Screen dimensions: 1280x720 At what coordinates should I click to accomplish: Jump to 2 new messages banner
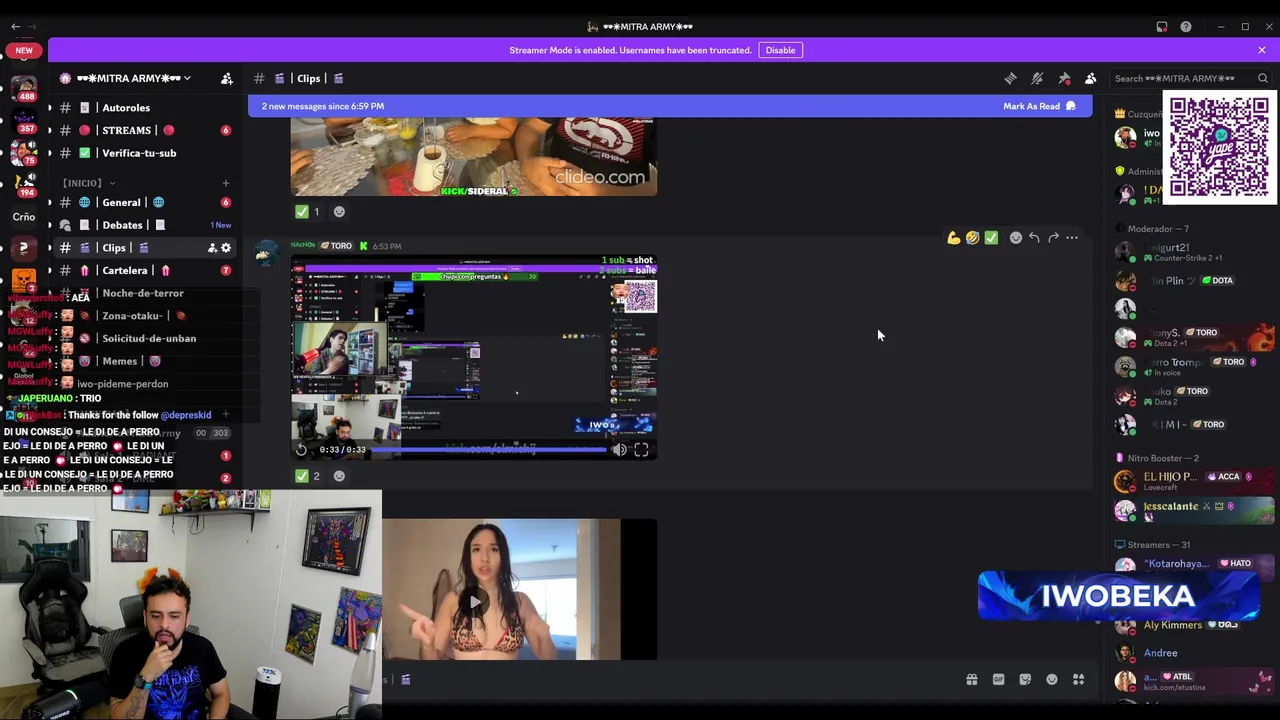(323, 106)
